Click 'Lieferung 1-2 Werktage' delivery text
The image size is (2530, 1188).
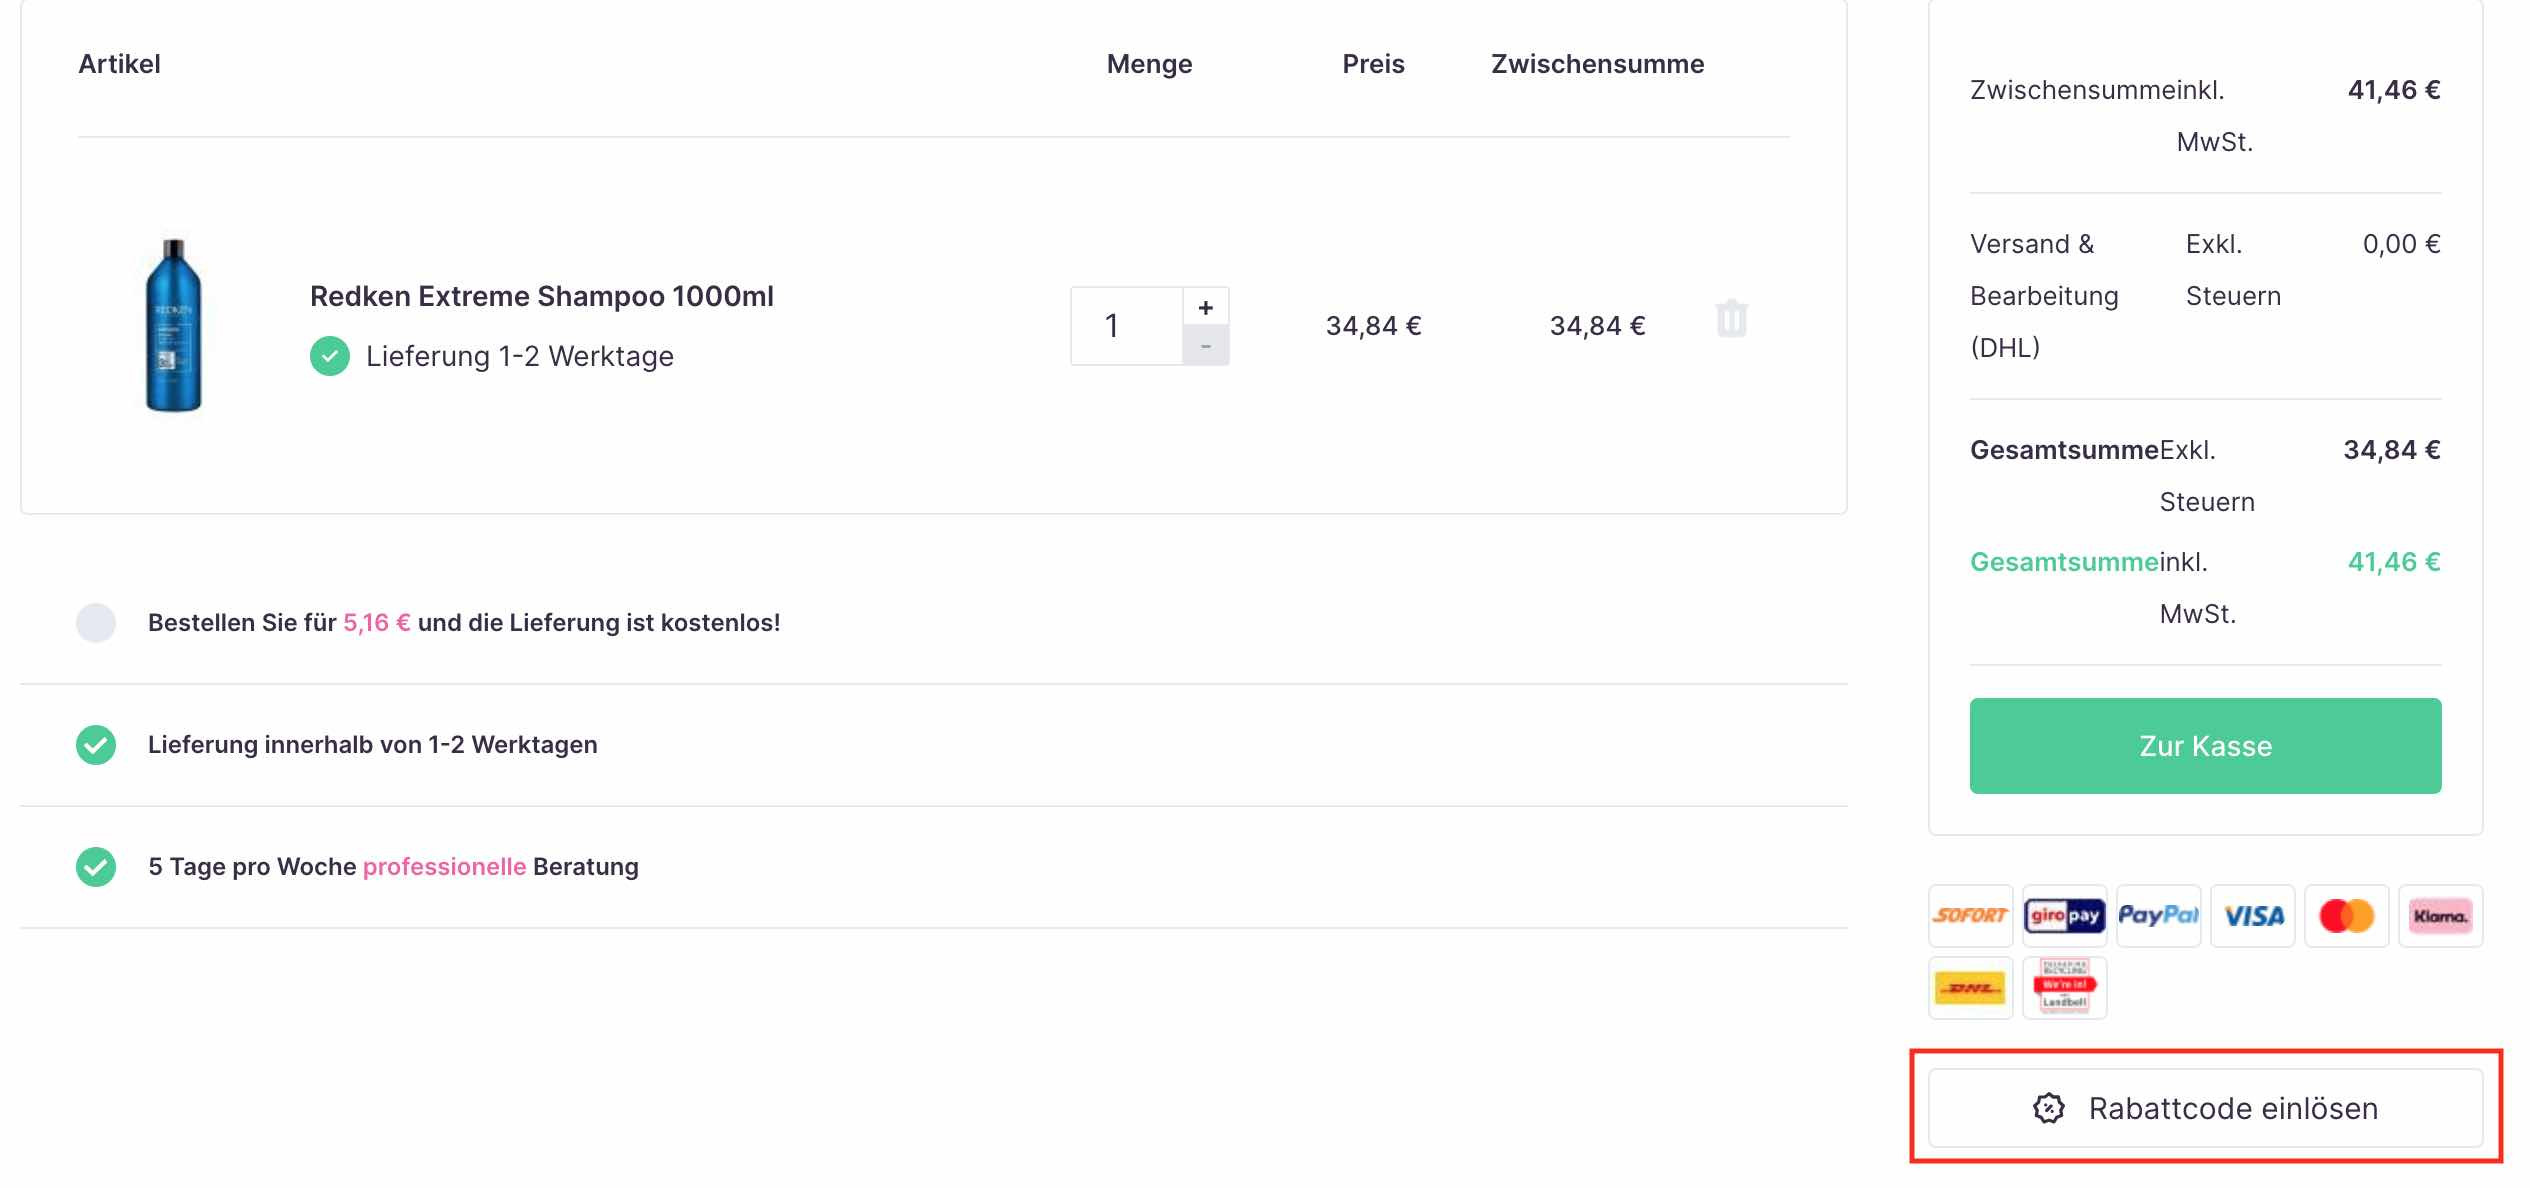[520, 356]
